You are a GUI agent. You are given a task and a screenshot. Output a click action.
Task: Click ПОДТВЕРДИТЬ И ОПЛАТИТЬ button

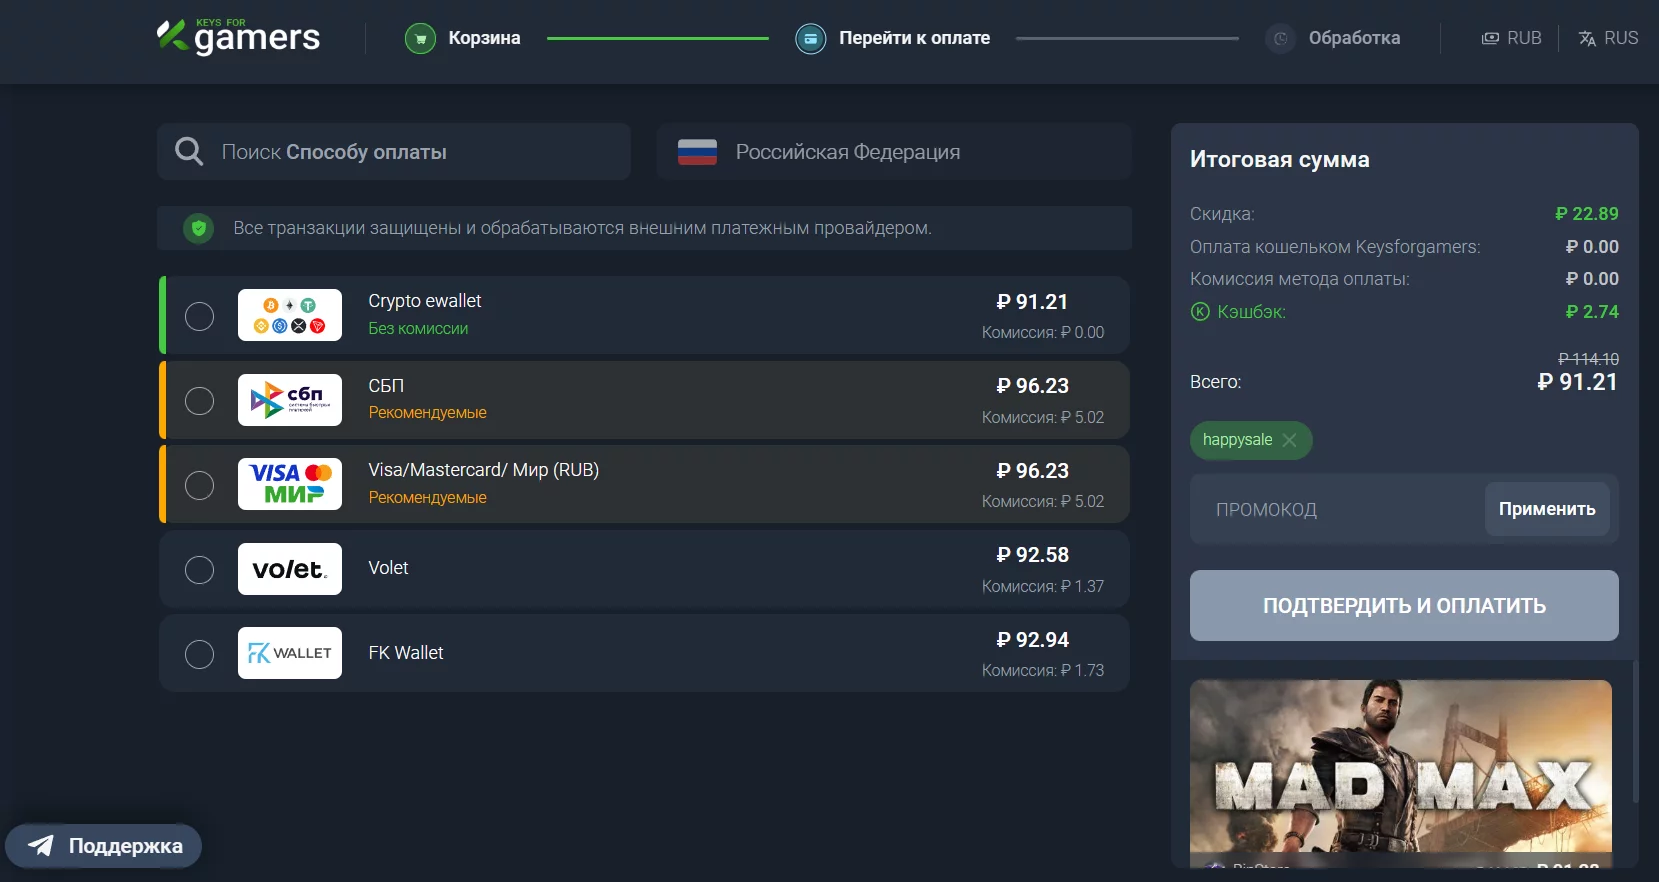coord(1403,605)
